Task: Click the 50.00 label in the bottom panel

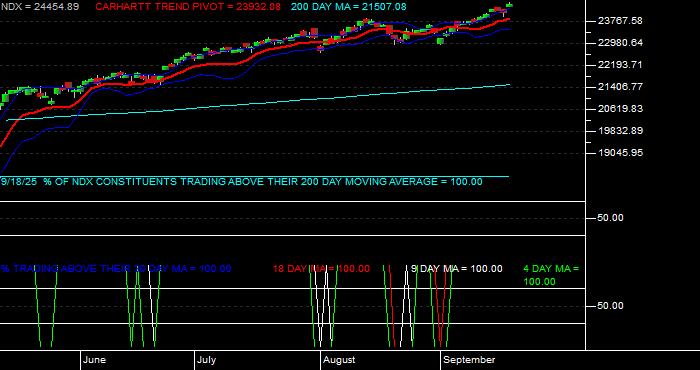Action: pyautogui.click(x=610, y=306)
